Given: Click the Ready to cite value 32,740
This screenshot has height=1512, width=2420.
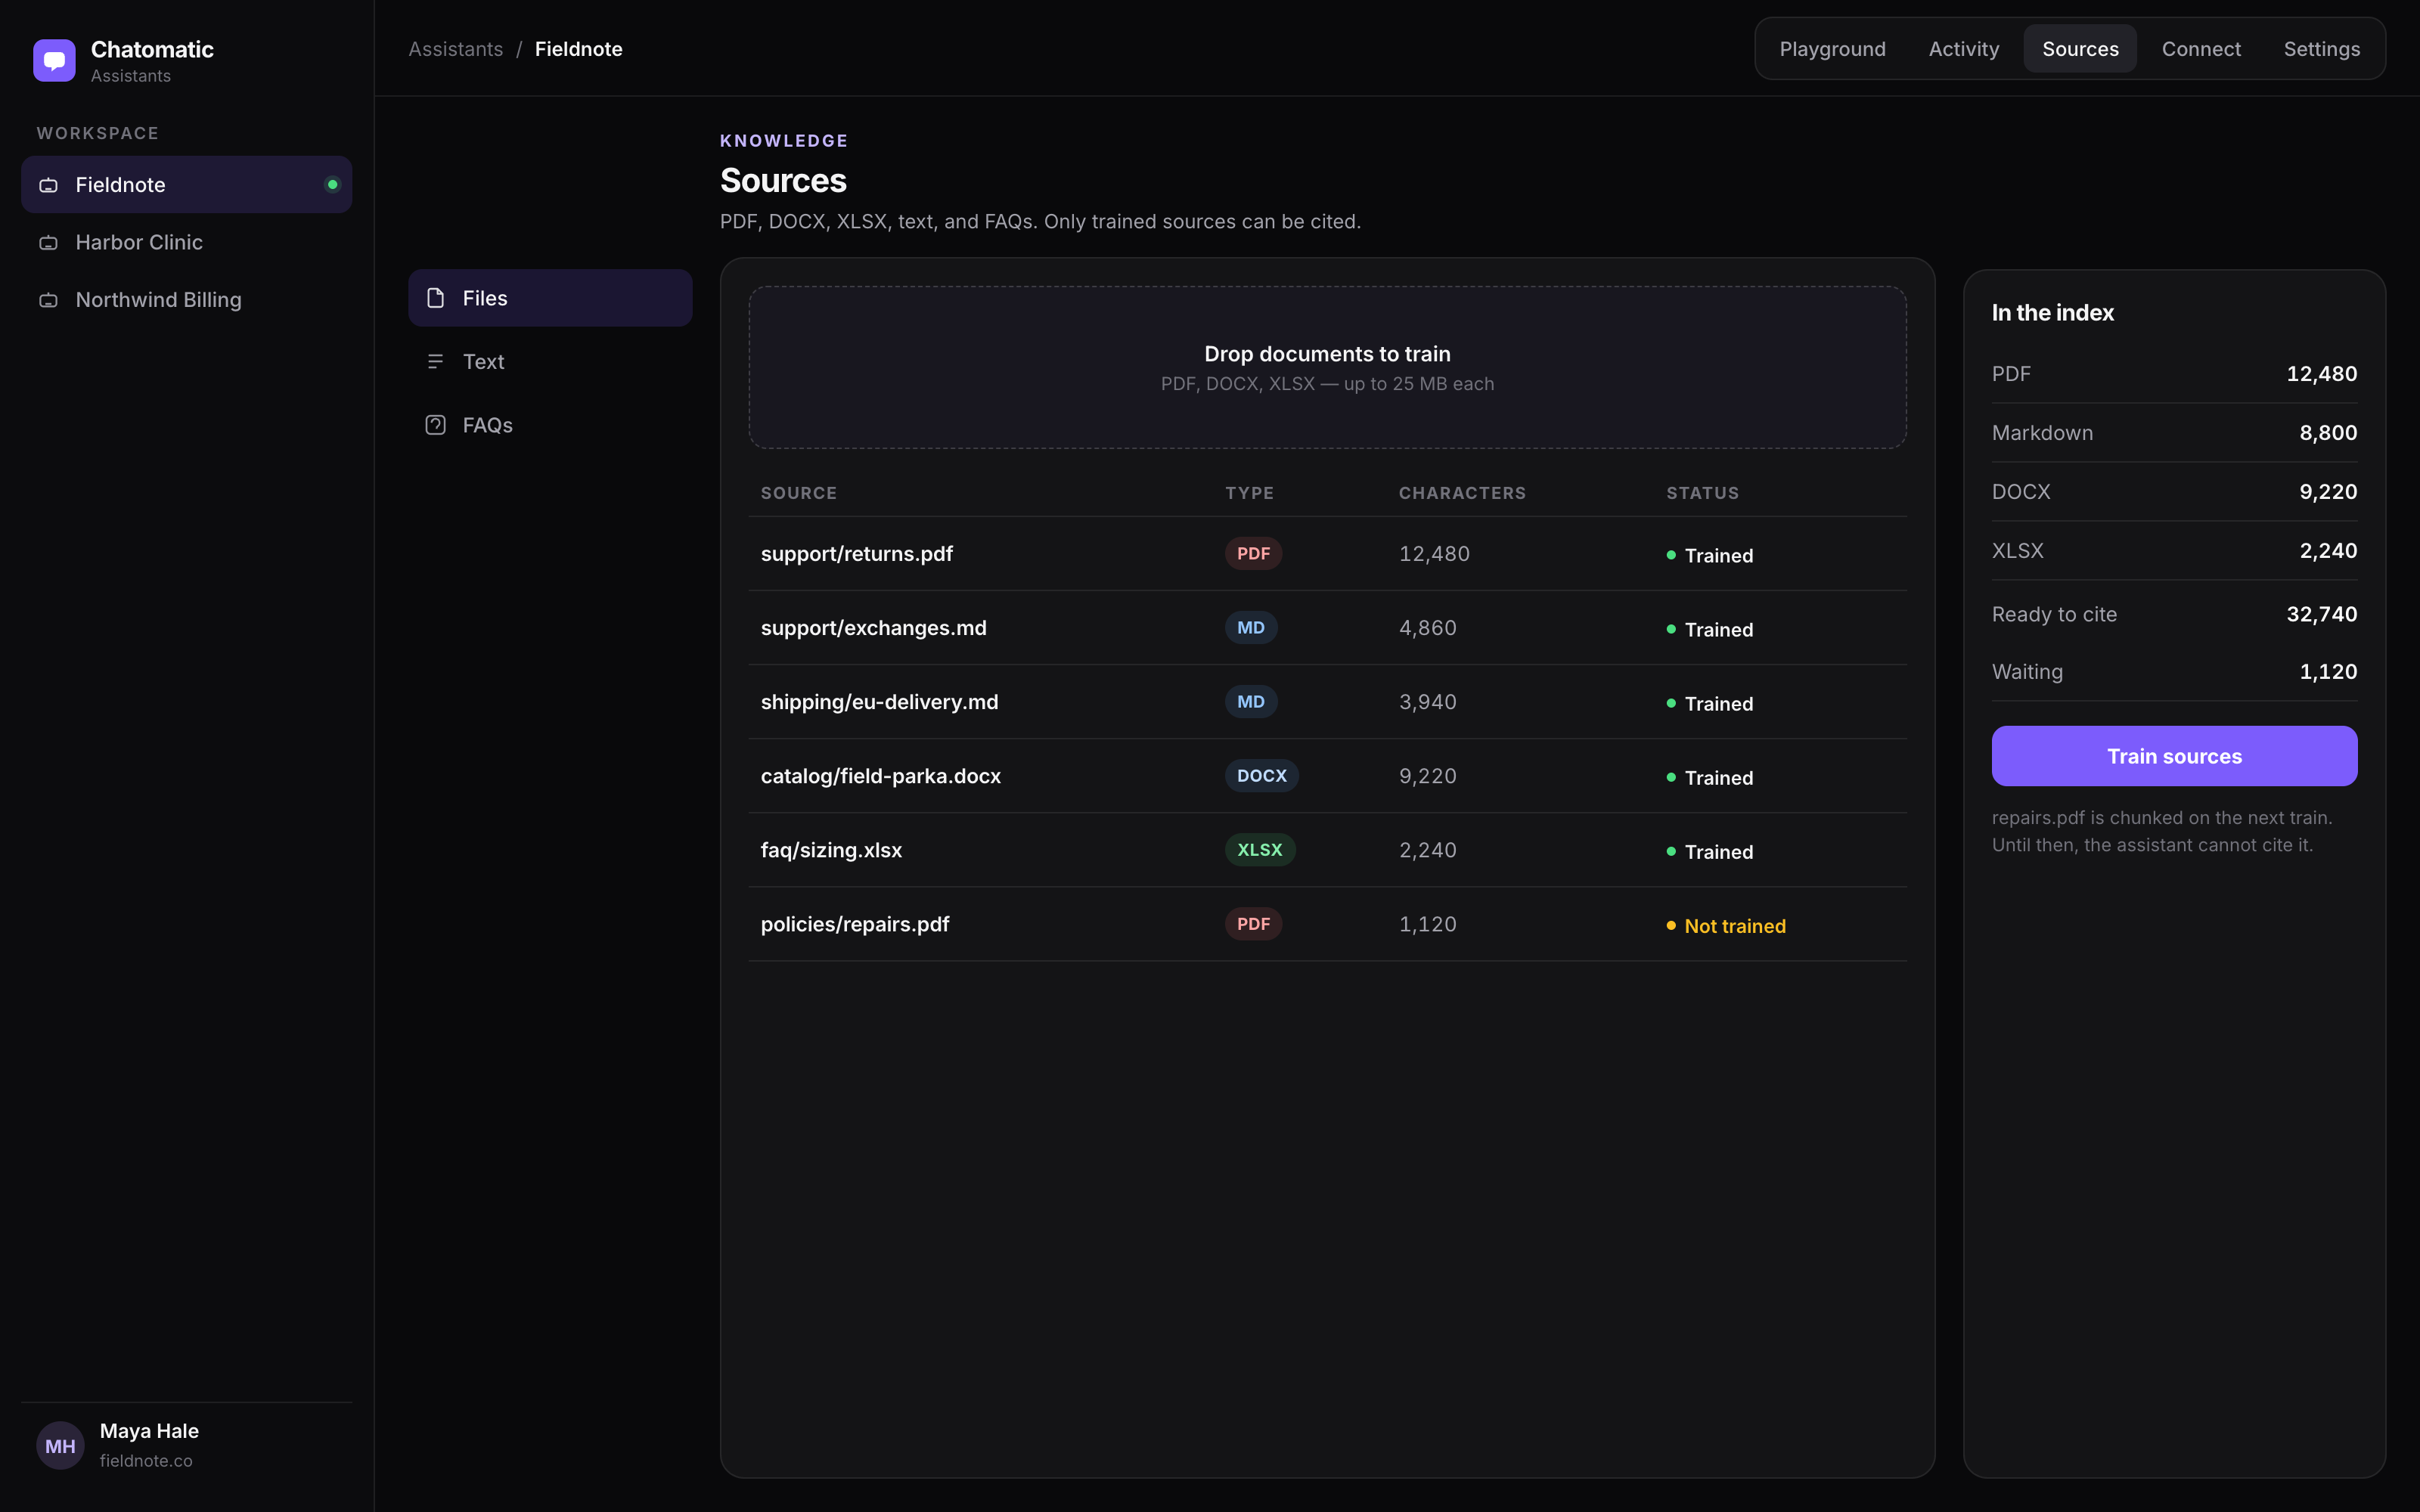Looking at the screenshot, I should point(2321,614).
